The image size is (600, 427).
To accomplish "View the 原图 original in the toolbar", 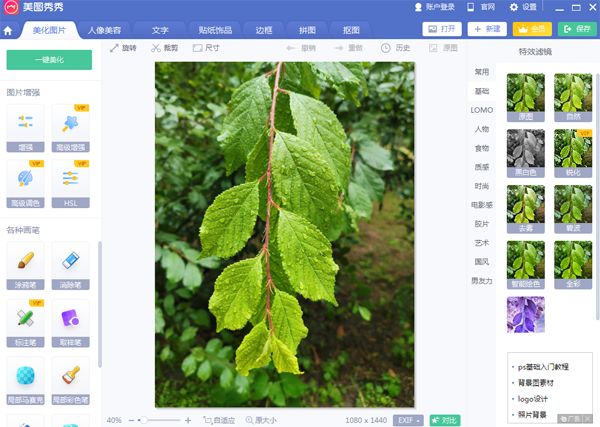I will coord(443,48).
